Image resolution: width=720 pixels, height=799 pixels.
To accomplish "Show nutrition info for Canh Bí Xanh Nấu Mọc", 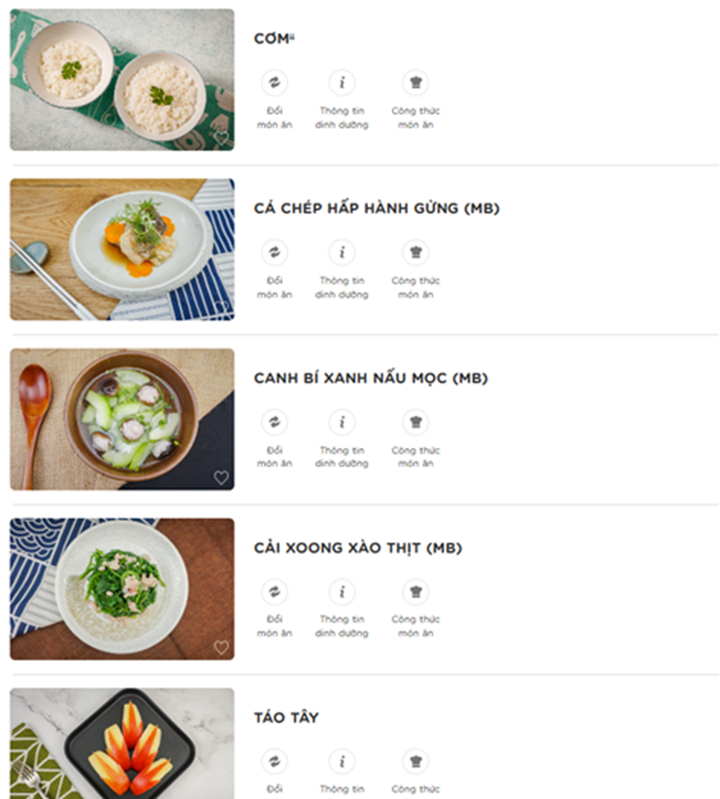I will [x=342, y=422].
